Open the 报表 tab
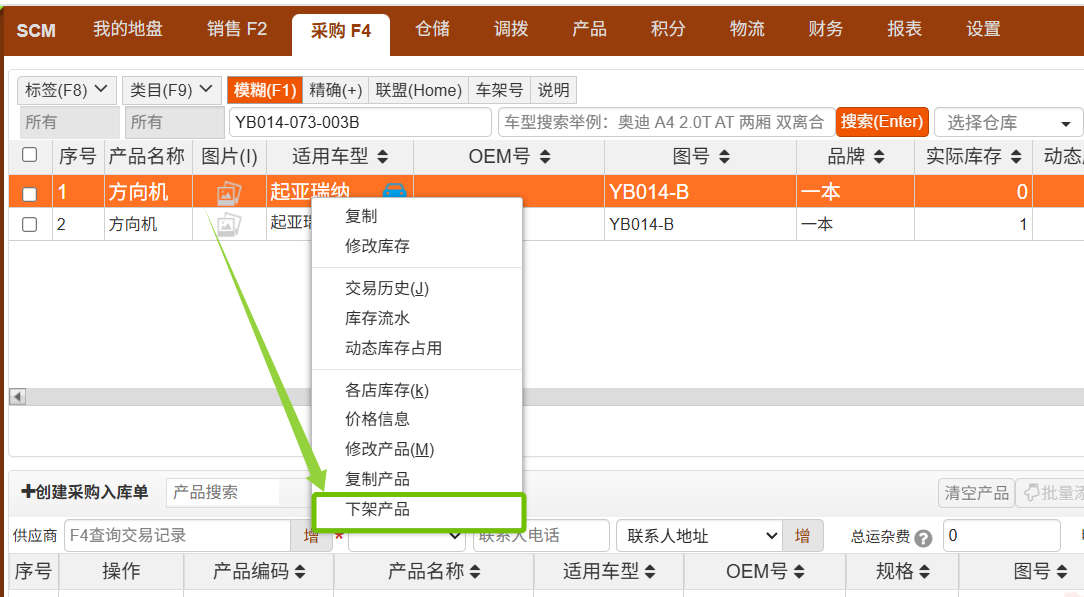 coord(904,29)
